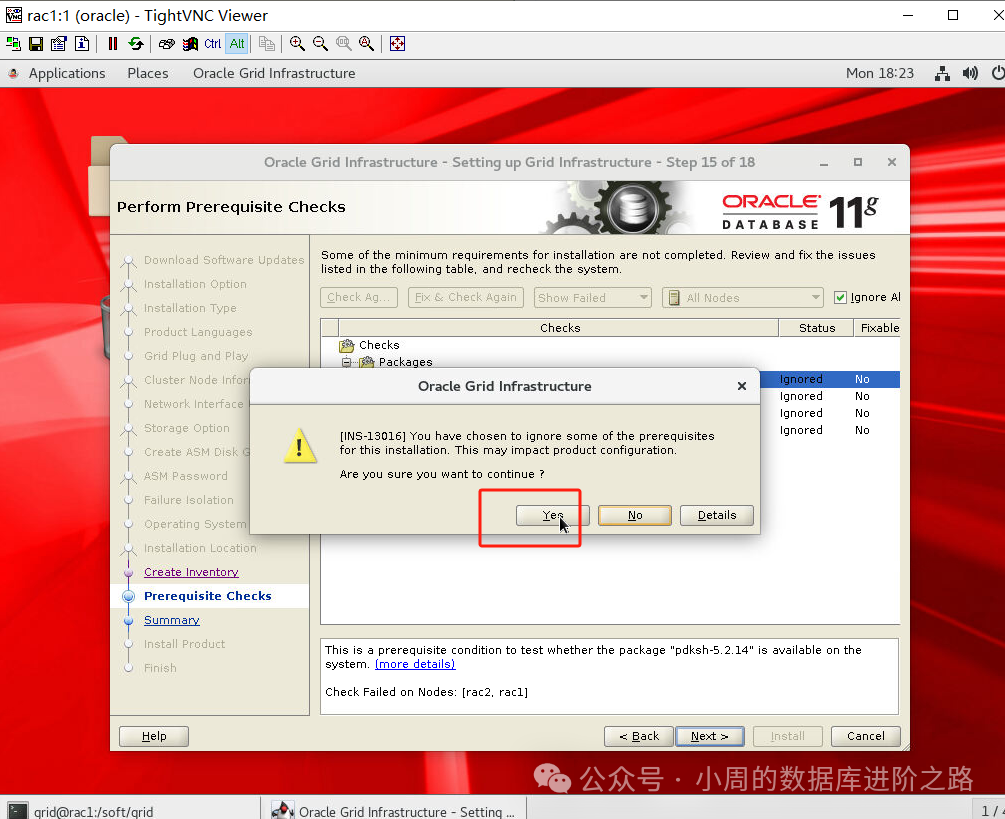Show Connection info via the 'i' icon
The height and width of the screenshot is (819, 1005).
tap(82, 44)
